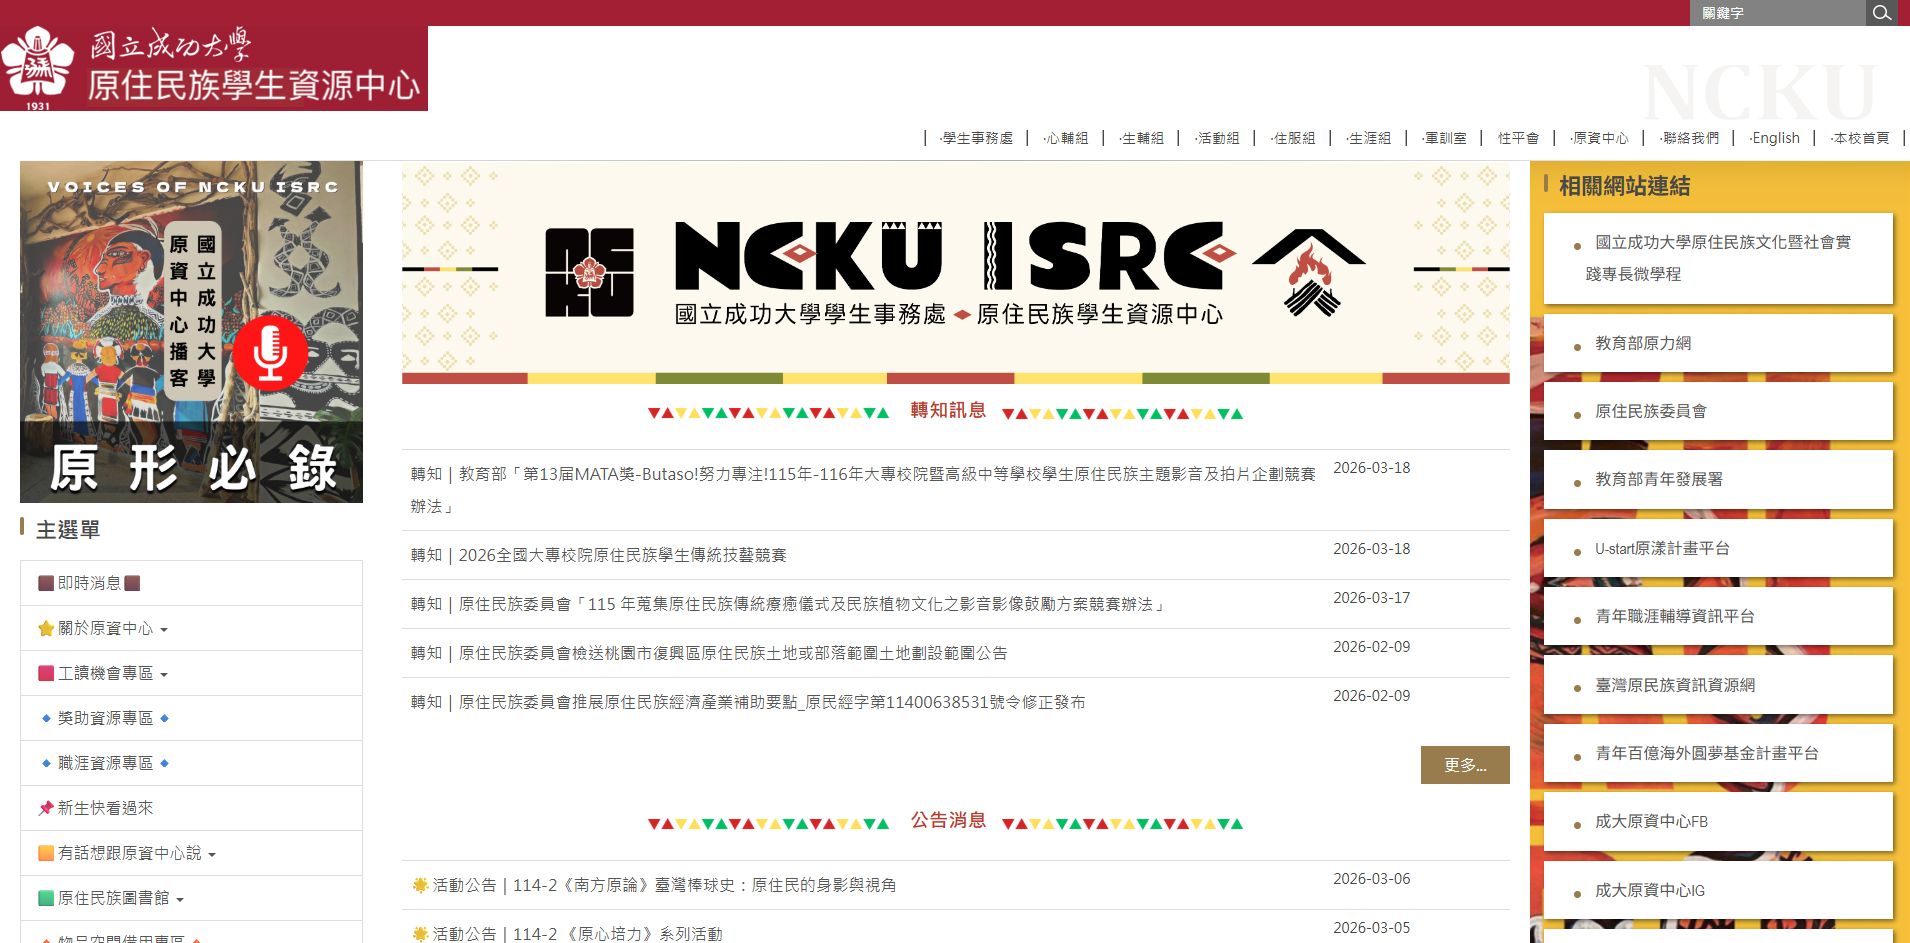
Task: Click the pushpin icon beside 新生快看過來
Action: pos(45,808)
